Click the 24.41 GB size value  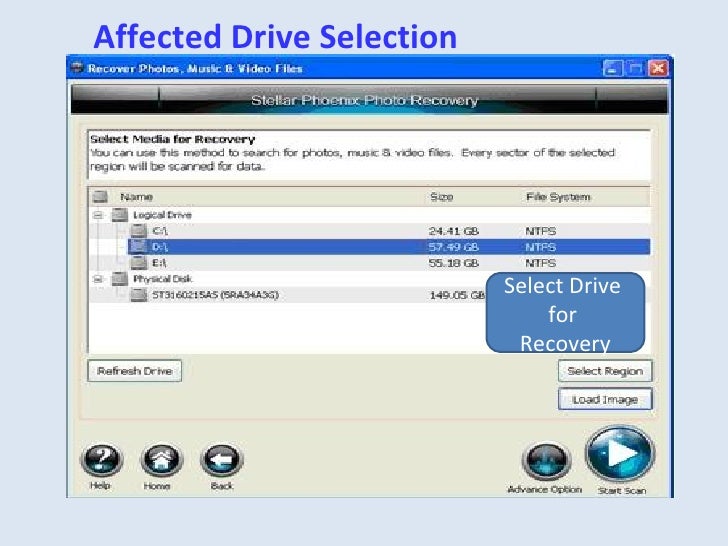(454, 231)
